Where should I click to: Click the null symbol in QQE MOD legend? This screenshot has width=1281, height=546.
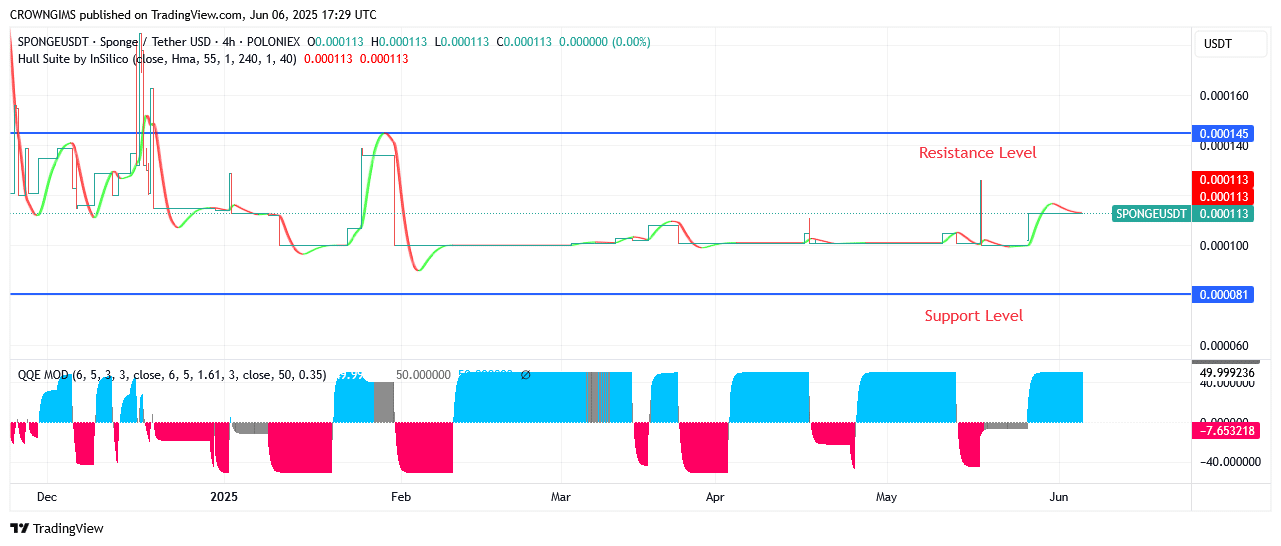(x=525, y=375)
